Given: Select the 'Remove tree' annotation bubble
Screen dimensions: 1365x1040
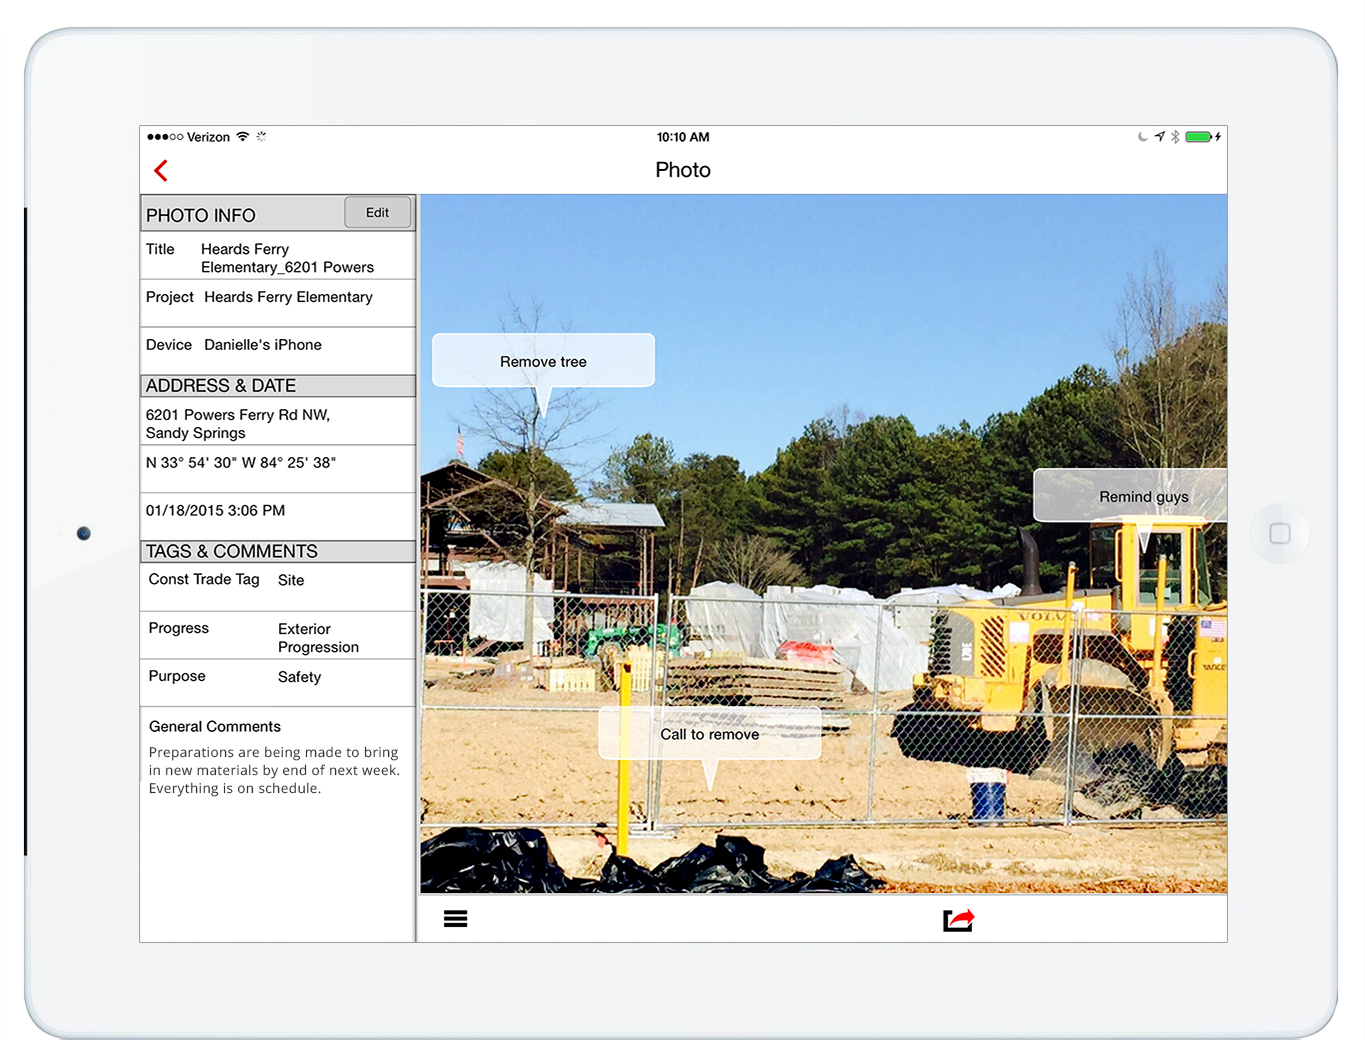Looking at the screenshot, I should click(543, 361).
